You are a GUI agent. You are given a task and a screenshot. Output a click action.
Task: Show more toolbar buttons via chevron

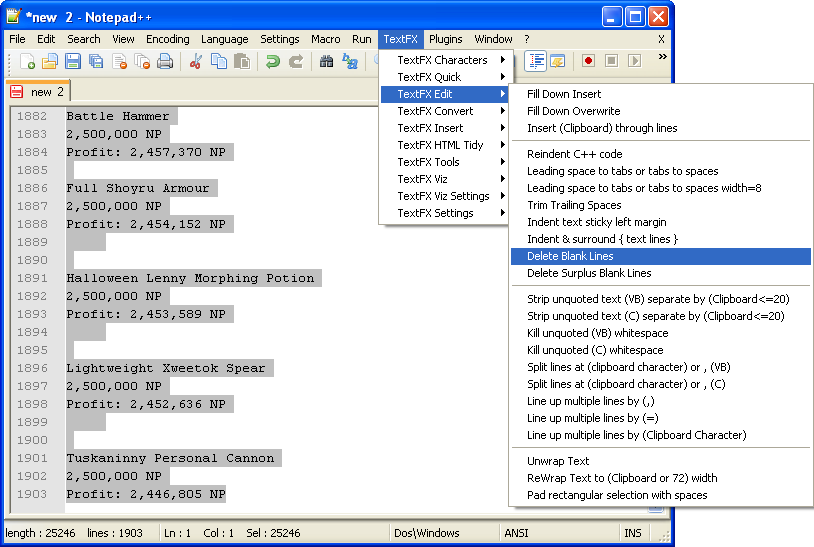(662, 57)
